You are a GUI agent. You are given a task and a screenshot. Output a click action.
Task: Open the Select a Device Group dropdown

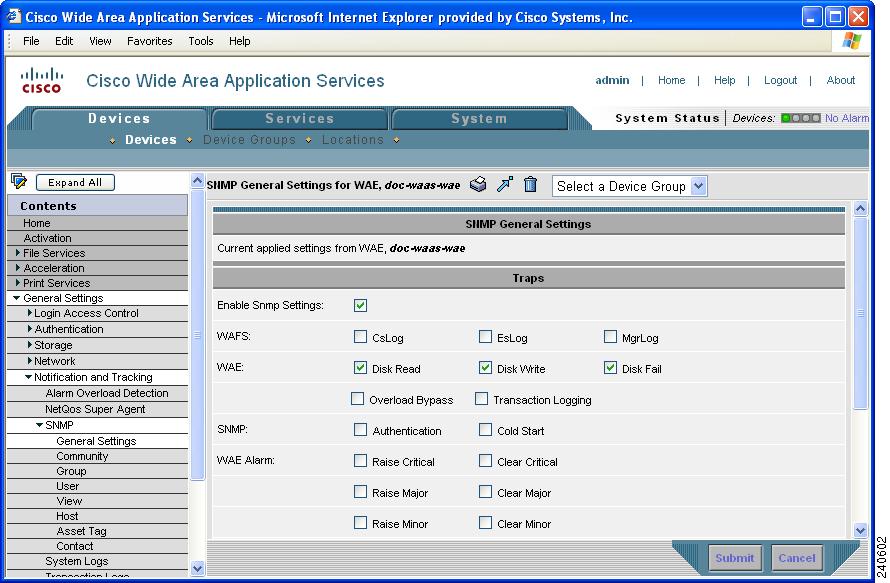click(629, 186)
